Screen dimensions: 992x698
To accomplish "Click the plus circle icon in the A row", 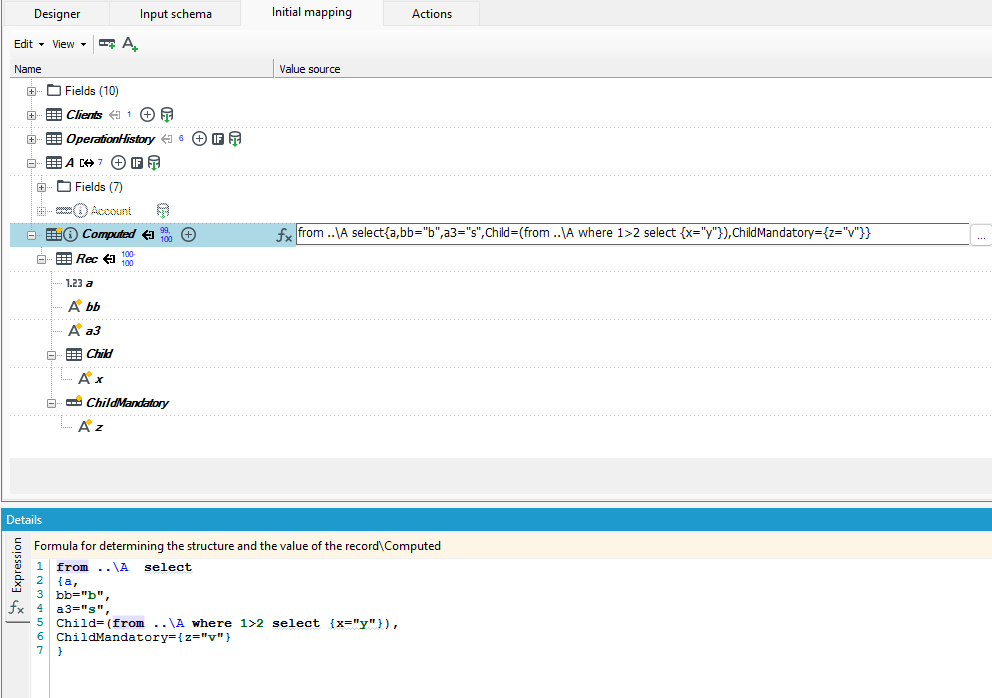I will tap(118, 163).
